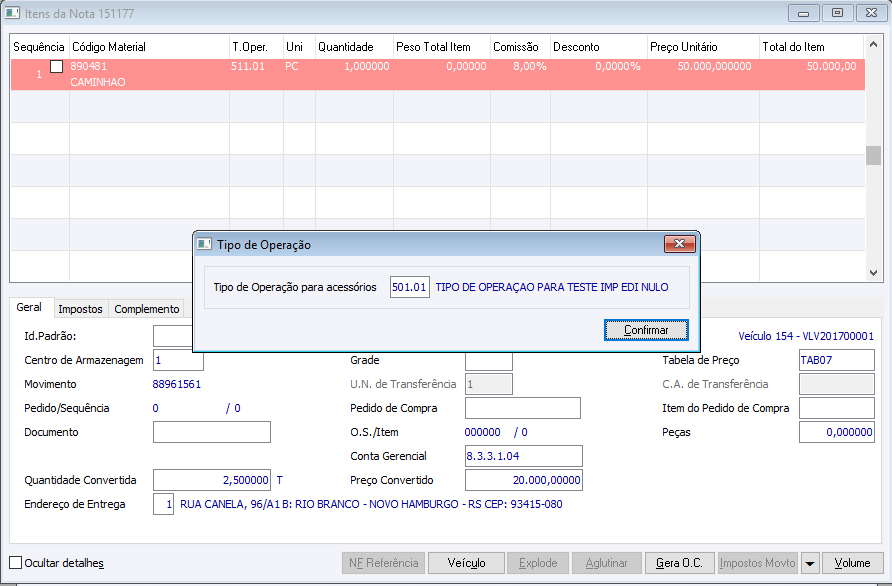Switch to the Complemento tab
The image size is (892, 586).
tap(147, 309)
